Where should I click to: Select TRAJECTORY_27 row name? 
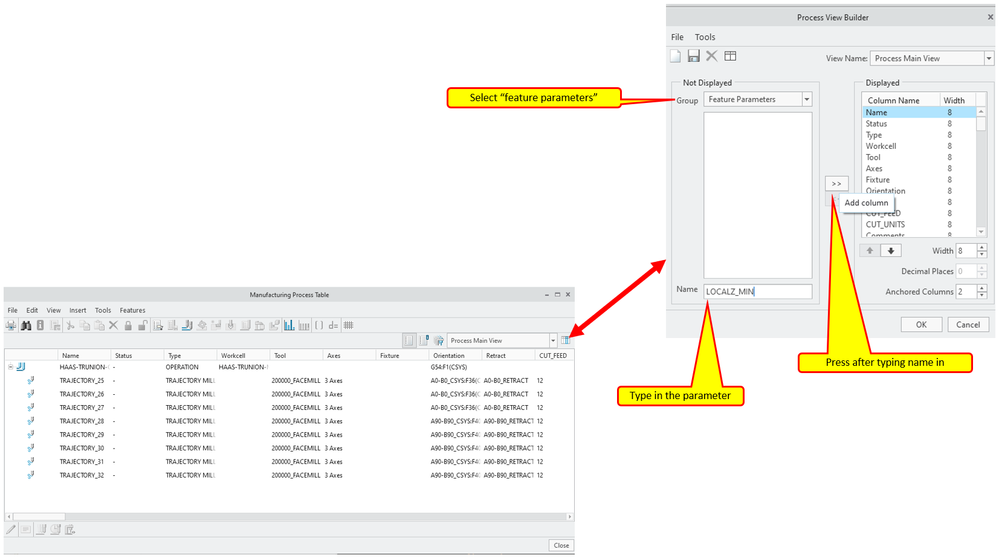(x=82, y=408)
